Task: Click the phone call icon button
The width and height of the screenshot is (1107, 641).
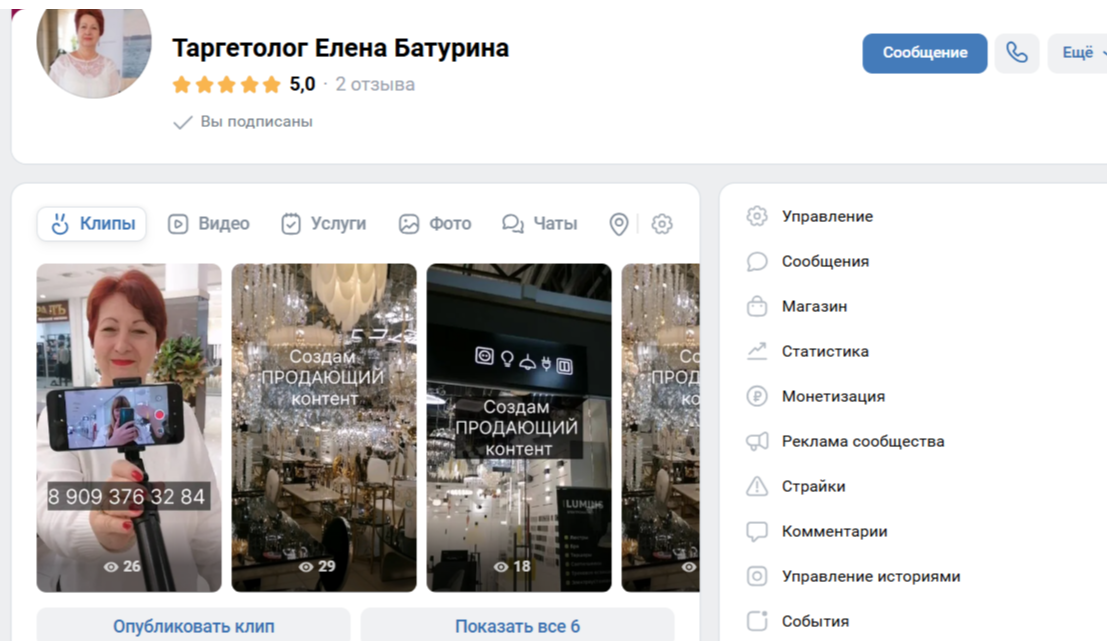Action: (1016, 53)
